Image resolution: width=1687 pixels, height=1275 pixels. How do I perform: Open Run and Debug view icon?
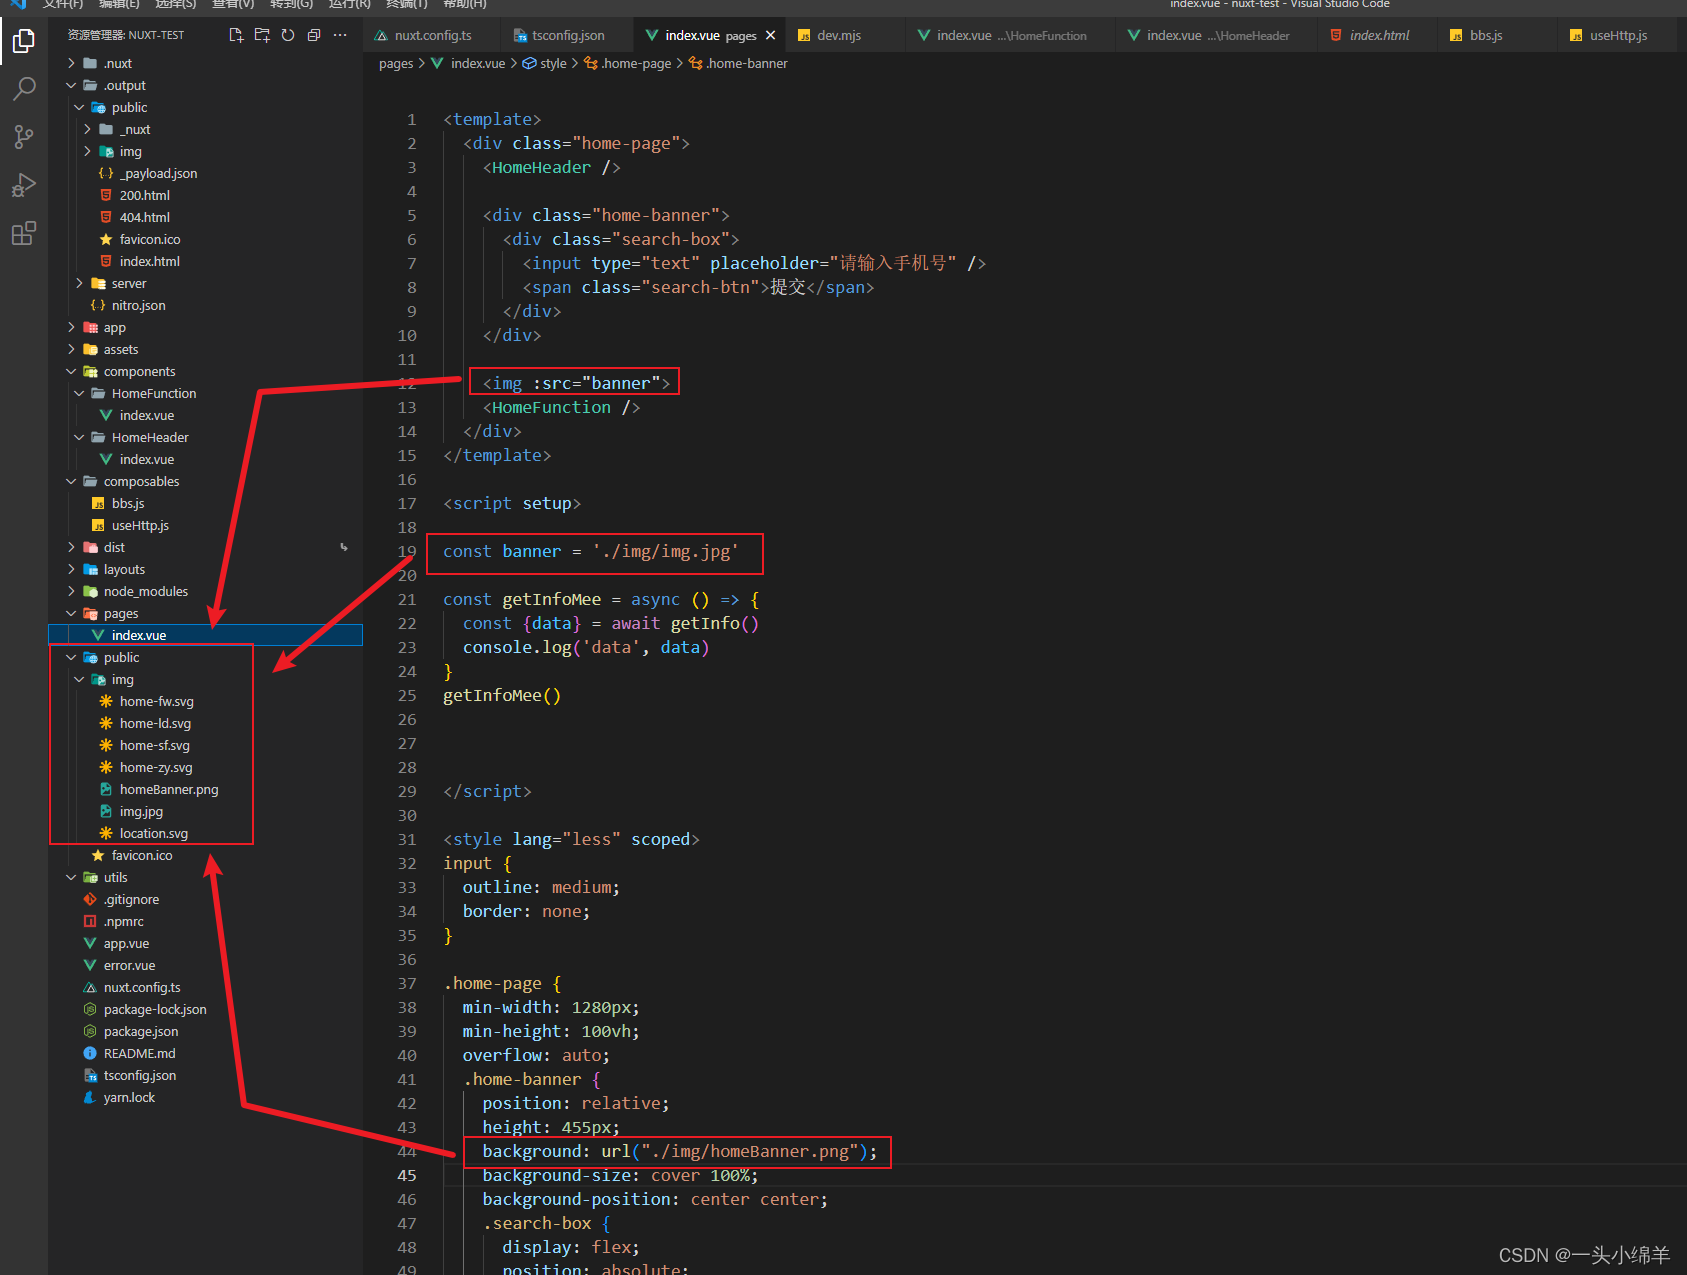tap(23, 185)
